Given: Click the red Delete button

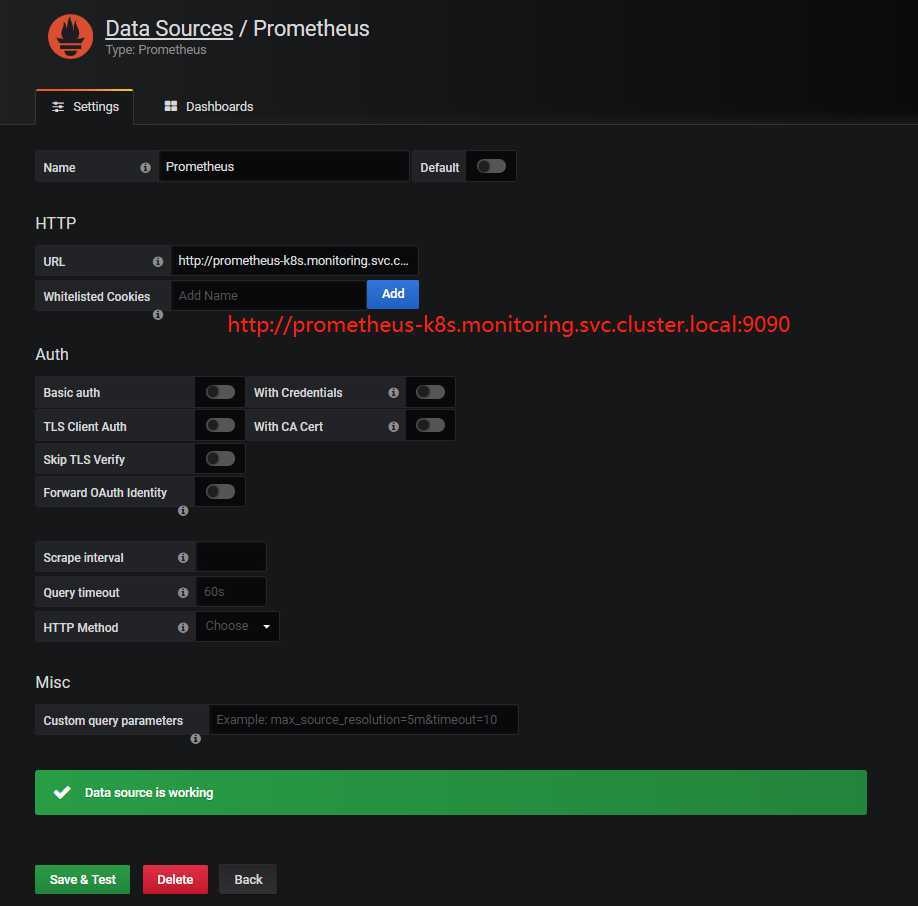Looking at the screenshot, I should click(175, 879).
